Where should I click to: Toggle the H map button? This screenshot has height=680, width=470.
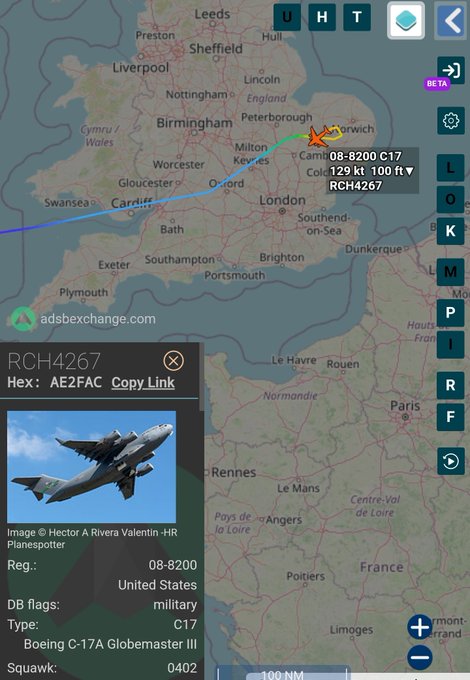[322, 17]
